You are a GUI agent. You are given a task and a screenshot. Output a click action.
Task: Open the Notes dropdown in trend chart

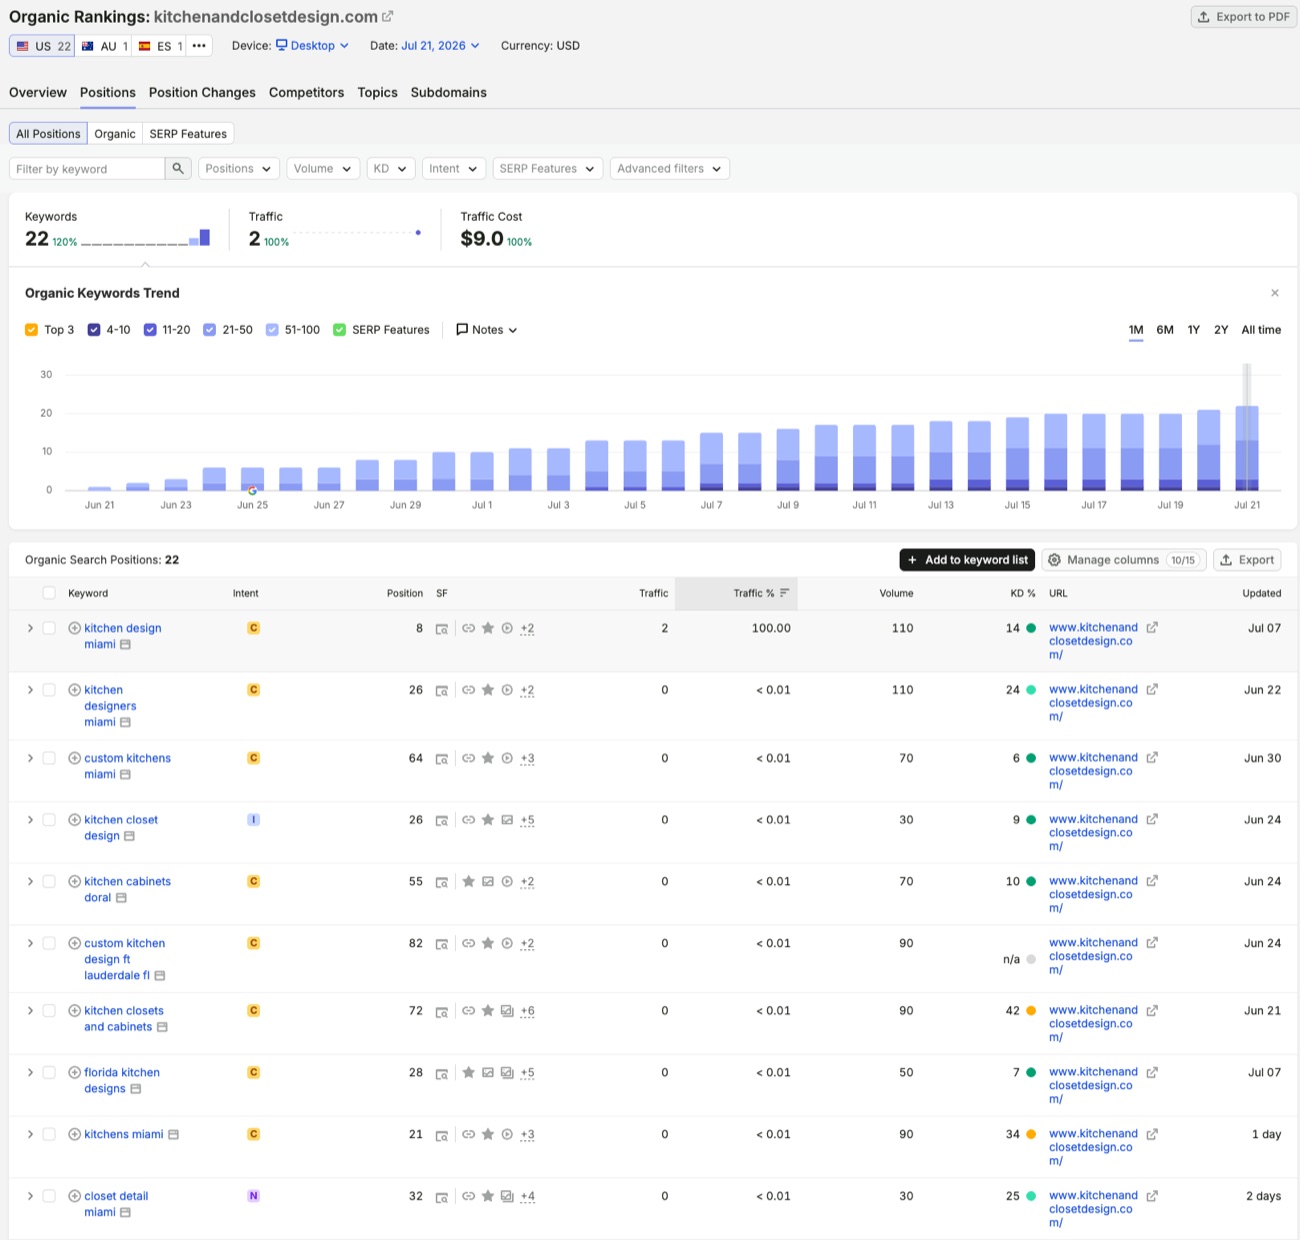[487, 330]
